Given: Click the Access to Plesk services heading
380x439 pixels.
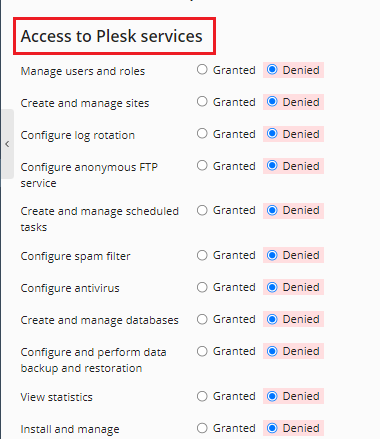Looking at the screenshot, I should pyautogui.click(x=112, y=36).
